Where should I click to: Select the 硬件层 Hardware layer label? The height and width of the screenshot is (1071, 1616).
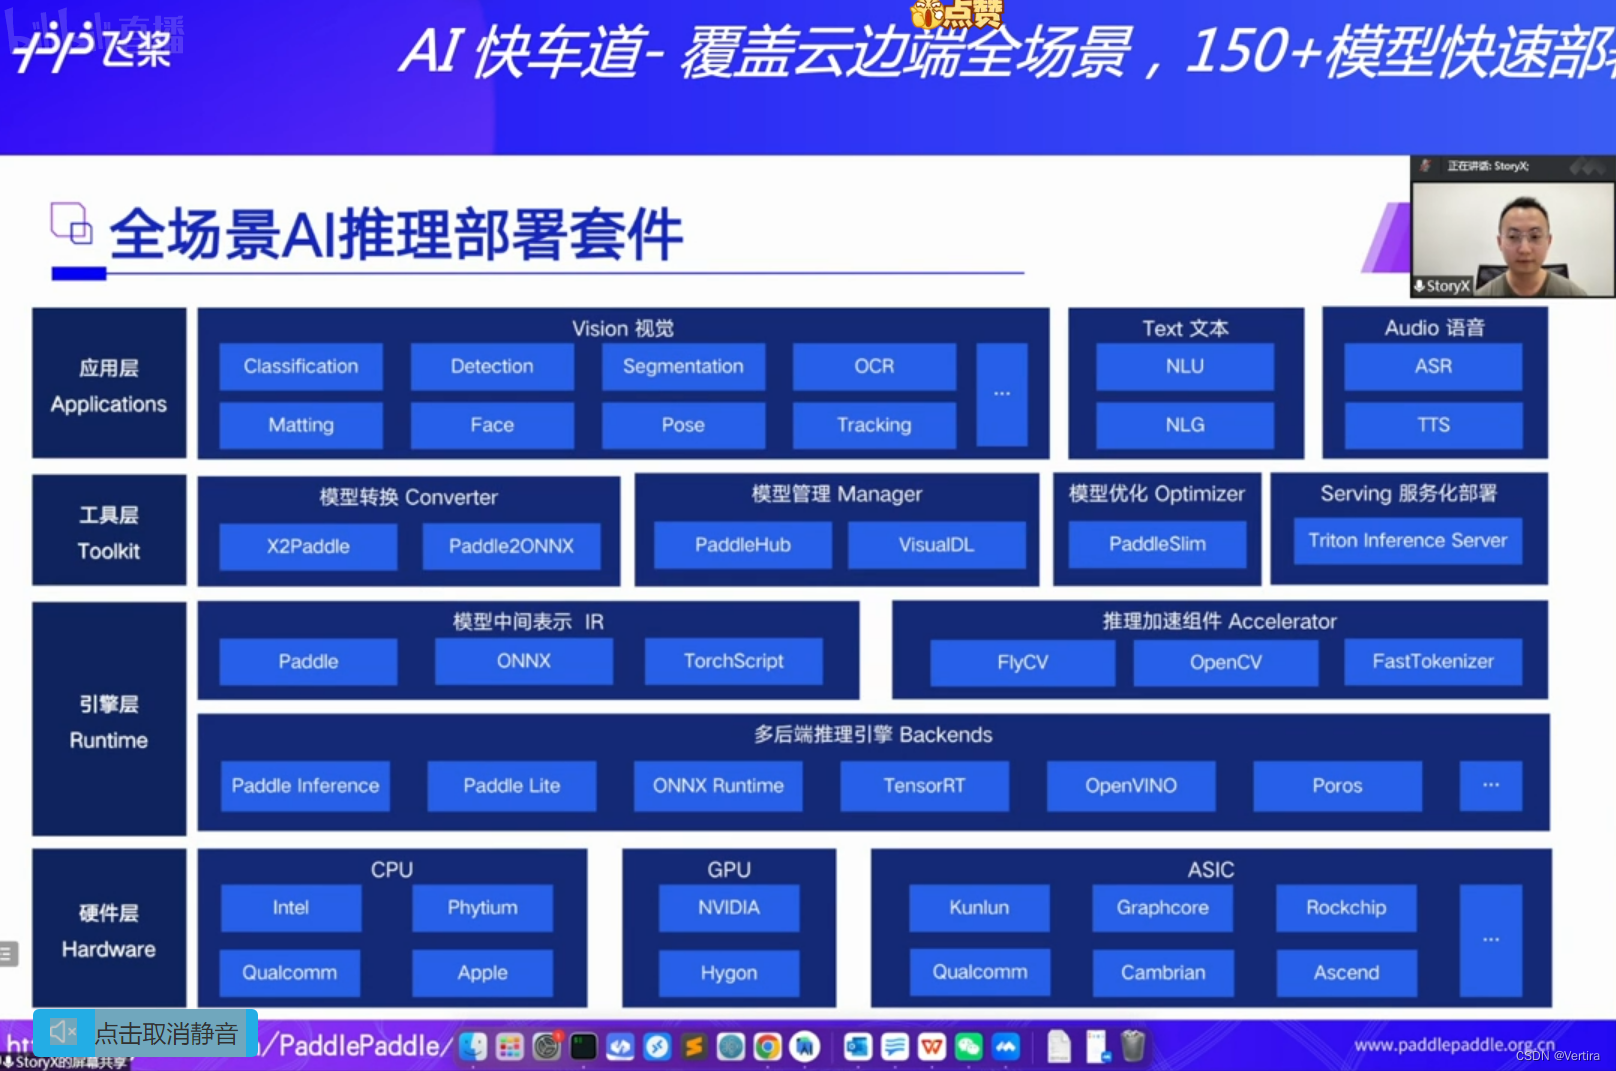107,930
